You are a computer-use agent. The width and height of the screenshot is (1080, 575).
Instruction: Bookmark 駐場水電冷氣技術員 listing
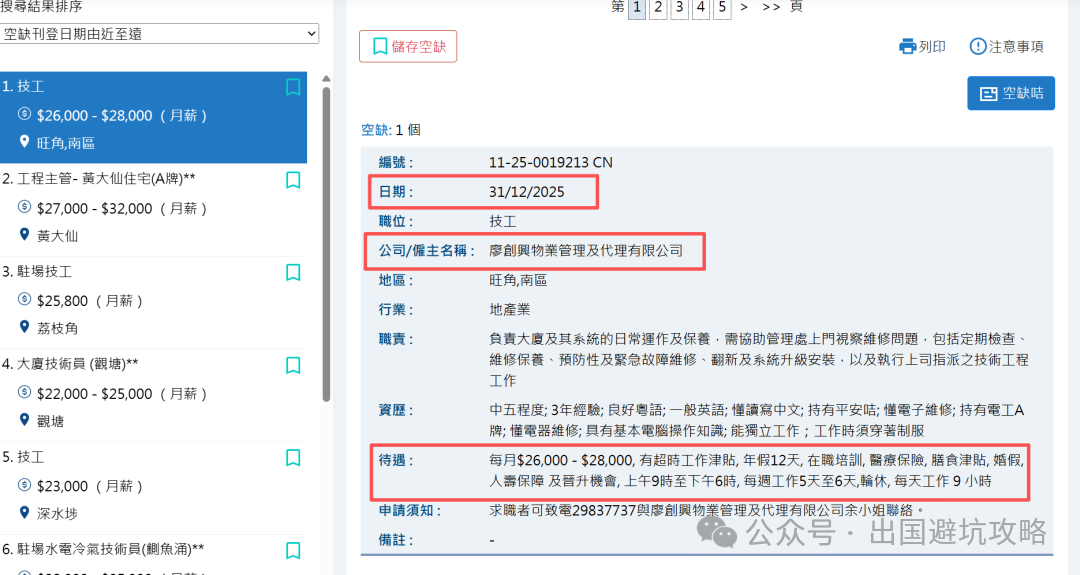pyautogui.click(x=293, y=550)
